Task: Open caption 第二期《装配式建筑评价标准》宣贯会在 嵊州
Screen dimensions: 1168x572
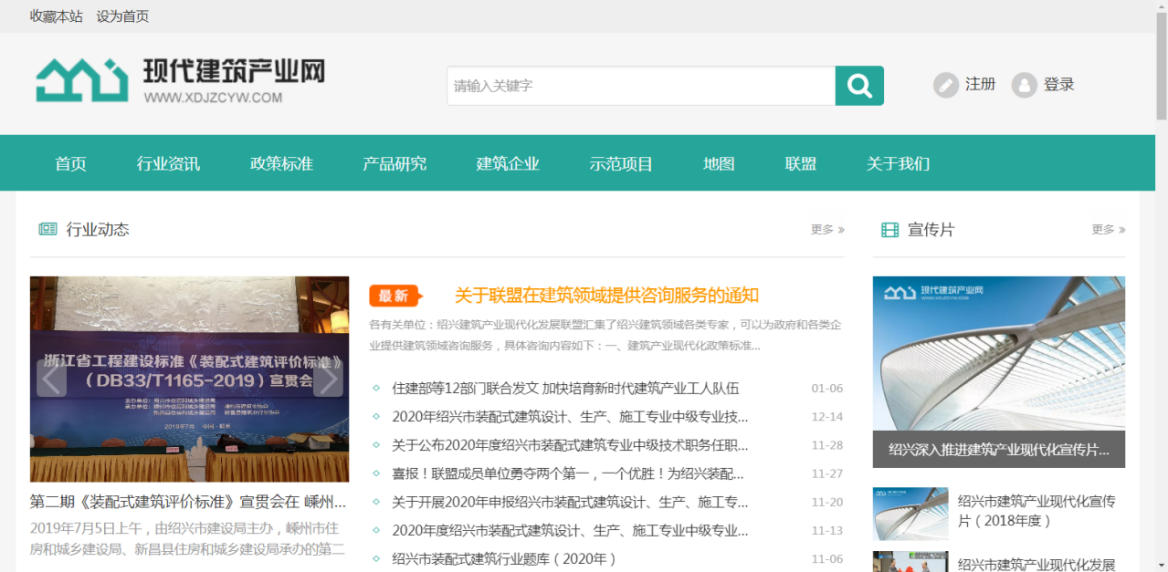Action: click(188, 500)
